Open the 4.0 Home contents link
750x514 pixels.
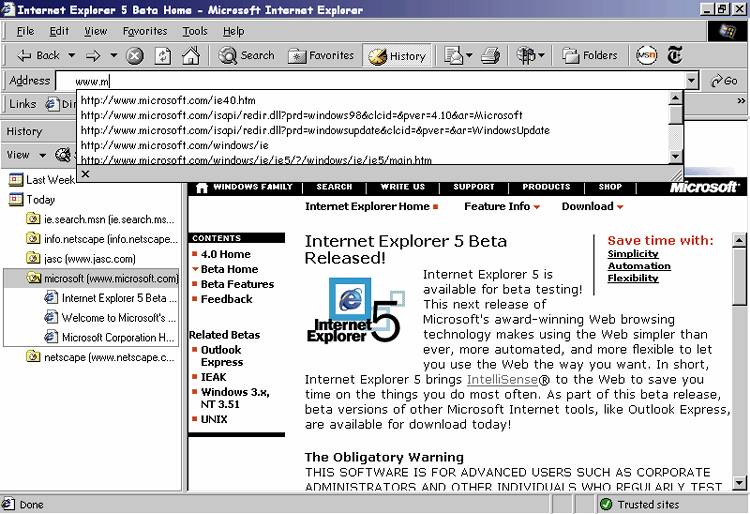pyautogui.click(x=225, y=254)
